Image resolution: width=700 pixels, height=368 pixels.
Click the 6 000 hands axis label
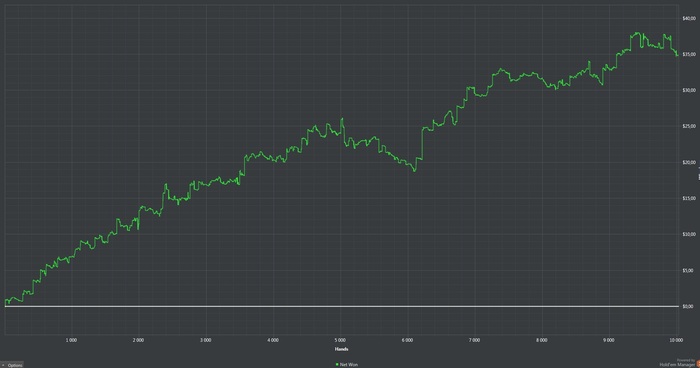coord(407,340)
